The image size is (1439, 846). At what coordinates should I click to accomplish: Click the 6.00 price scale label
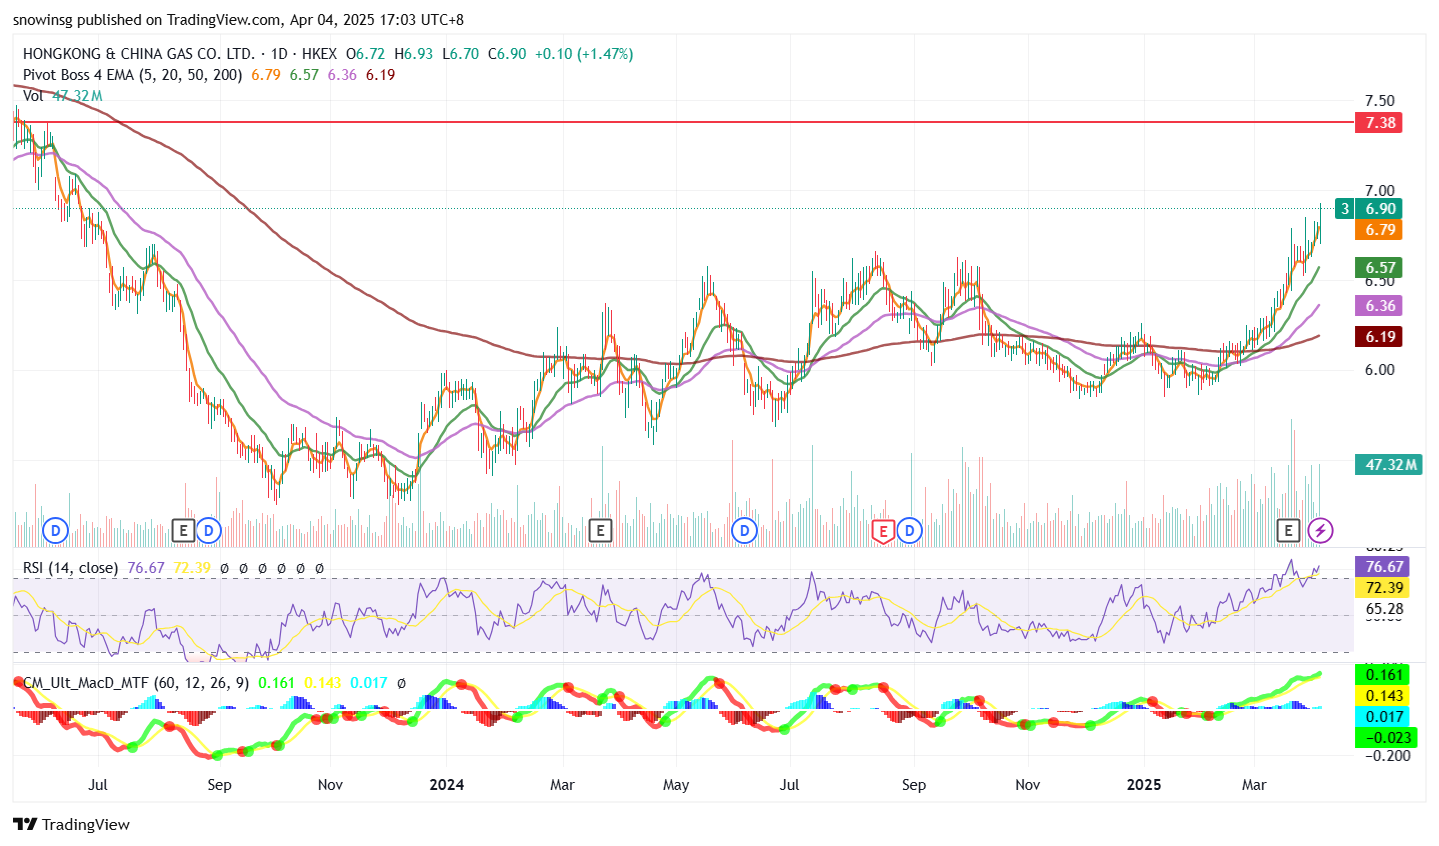[x=1380, y=370]
